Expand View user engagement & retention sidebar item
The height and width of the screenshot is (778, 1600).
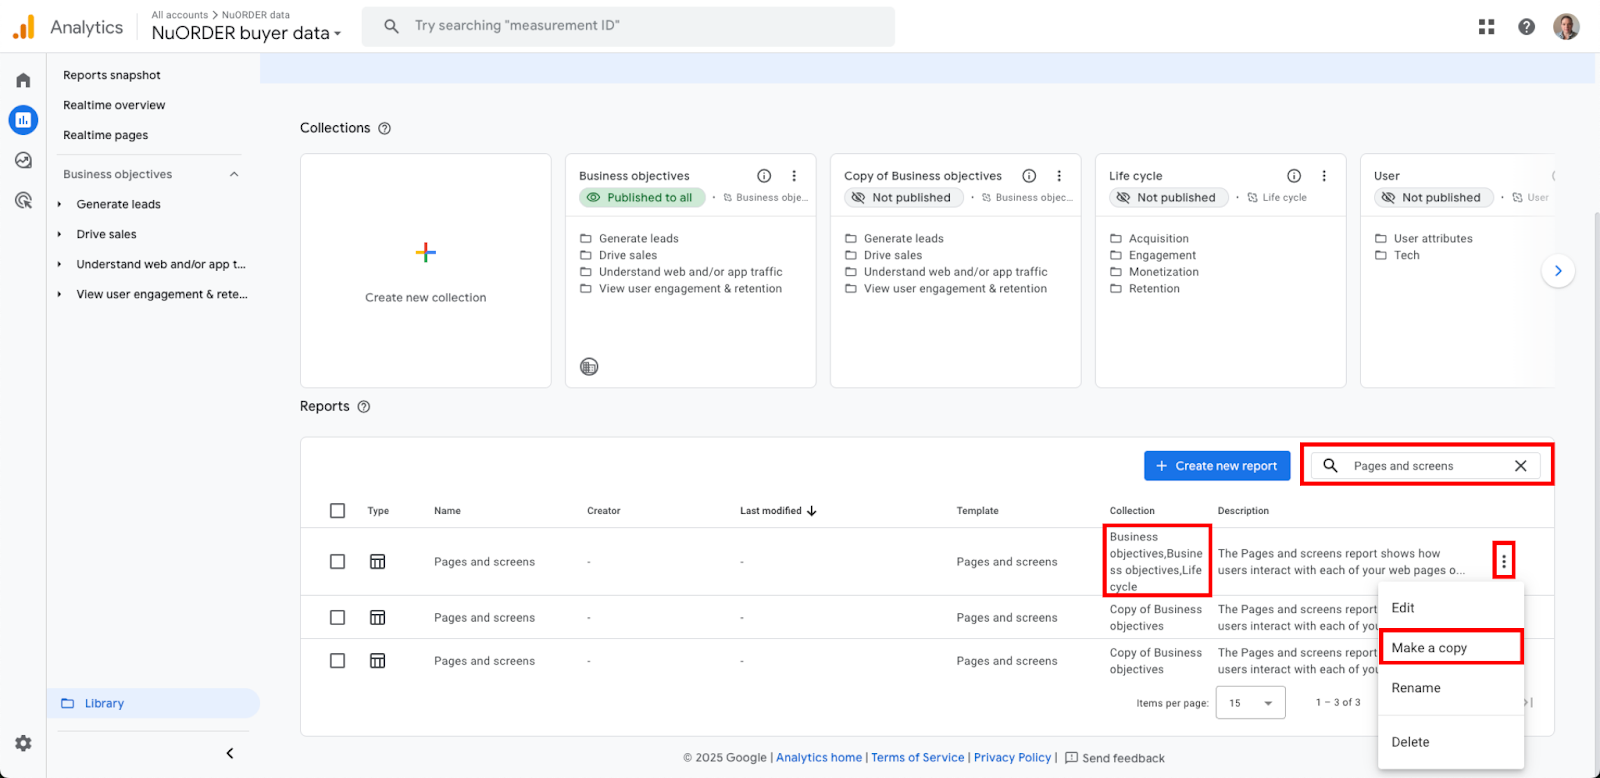coord(60,294)
